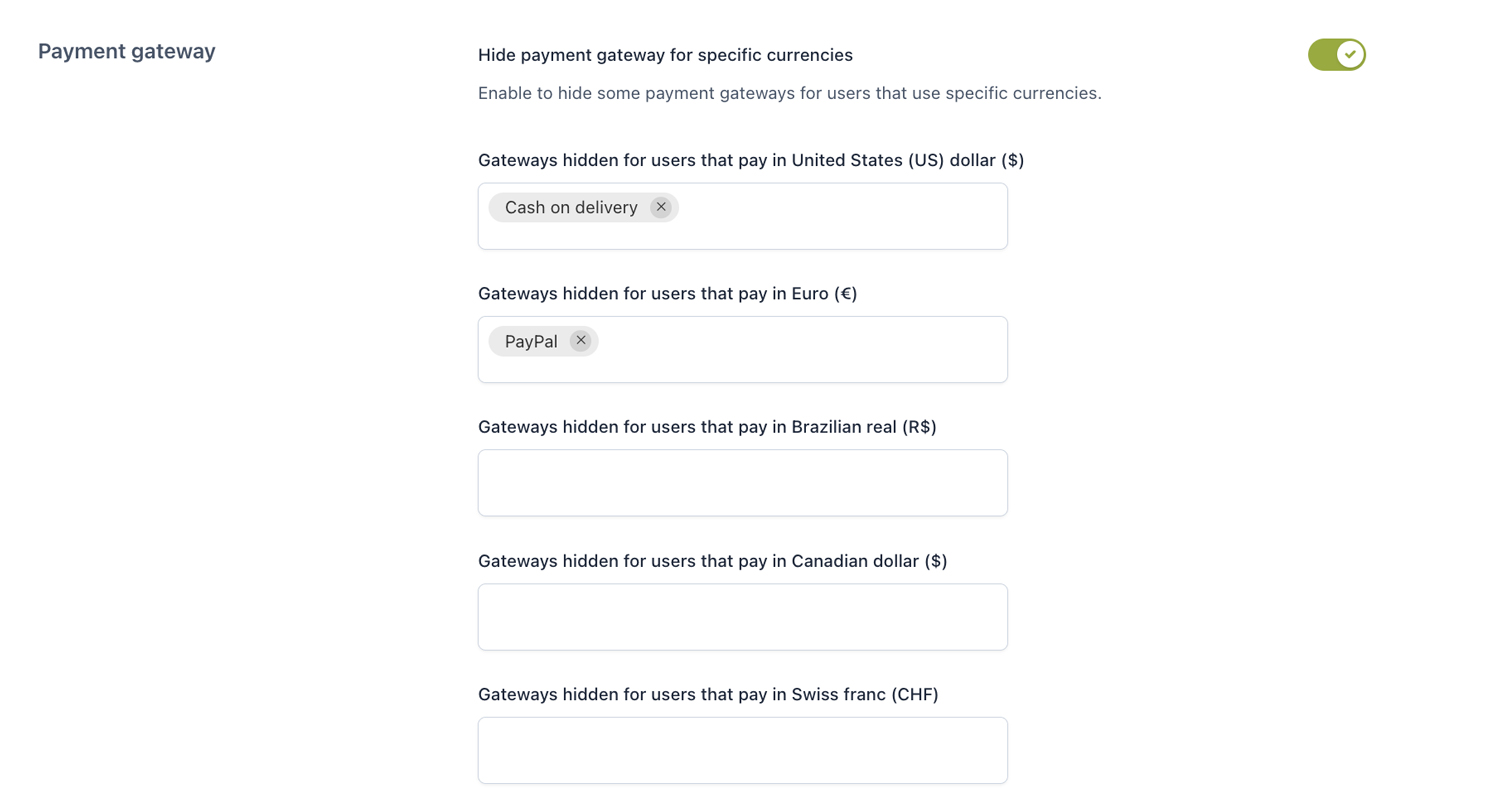Focus the Swiss franc gateways field
Viewport: 1500px width, 810px height.
742,750
